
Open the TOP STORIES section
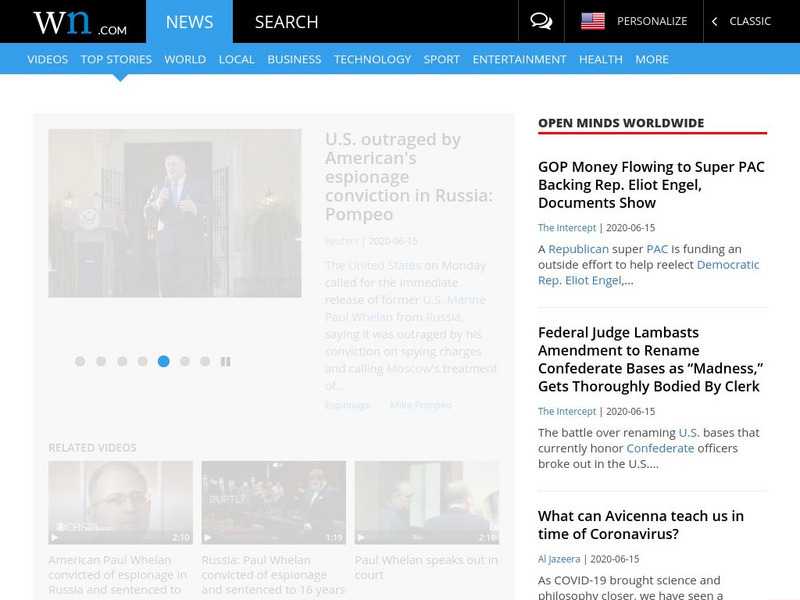pos(115,59)
